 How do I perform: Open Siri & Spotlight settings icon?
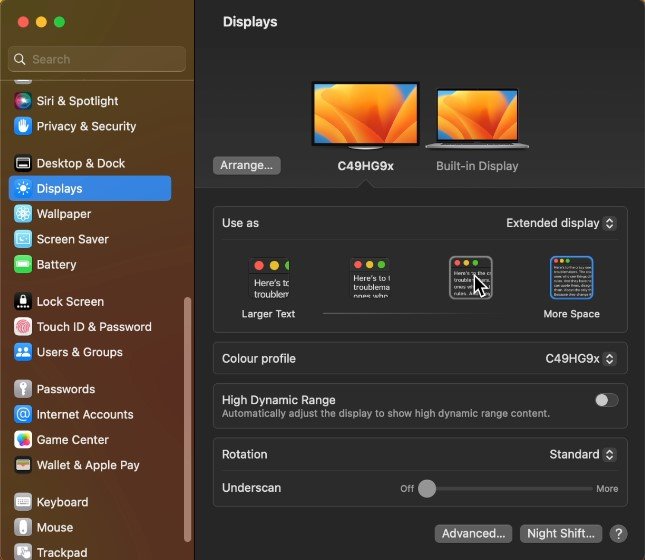[x=23, y=101]
